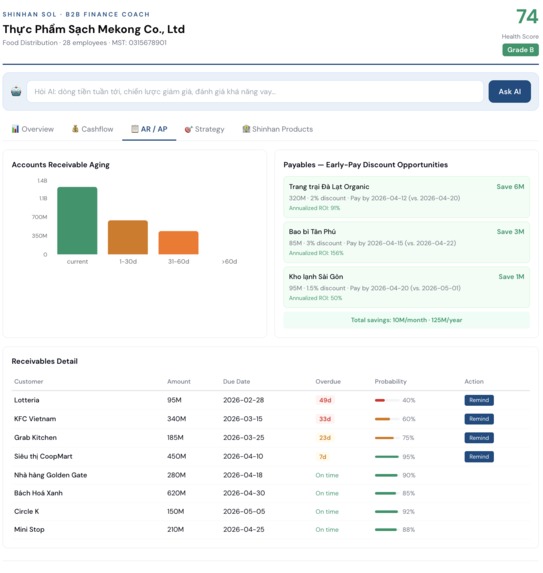Viewport: 543px width, 573px height.
Task: Click the AR / AP clipboard icon
Action: point(135,129)
